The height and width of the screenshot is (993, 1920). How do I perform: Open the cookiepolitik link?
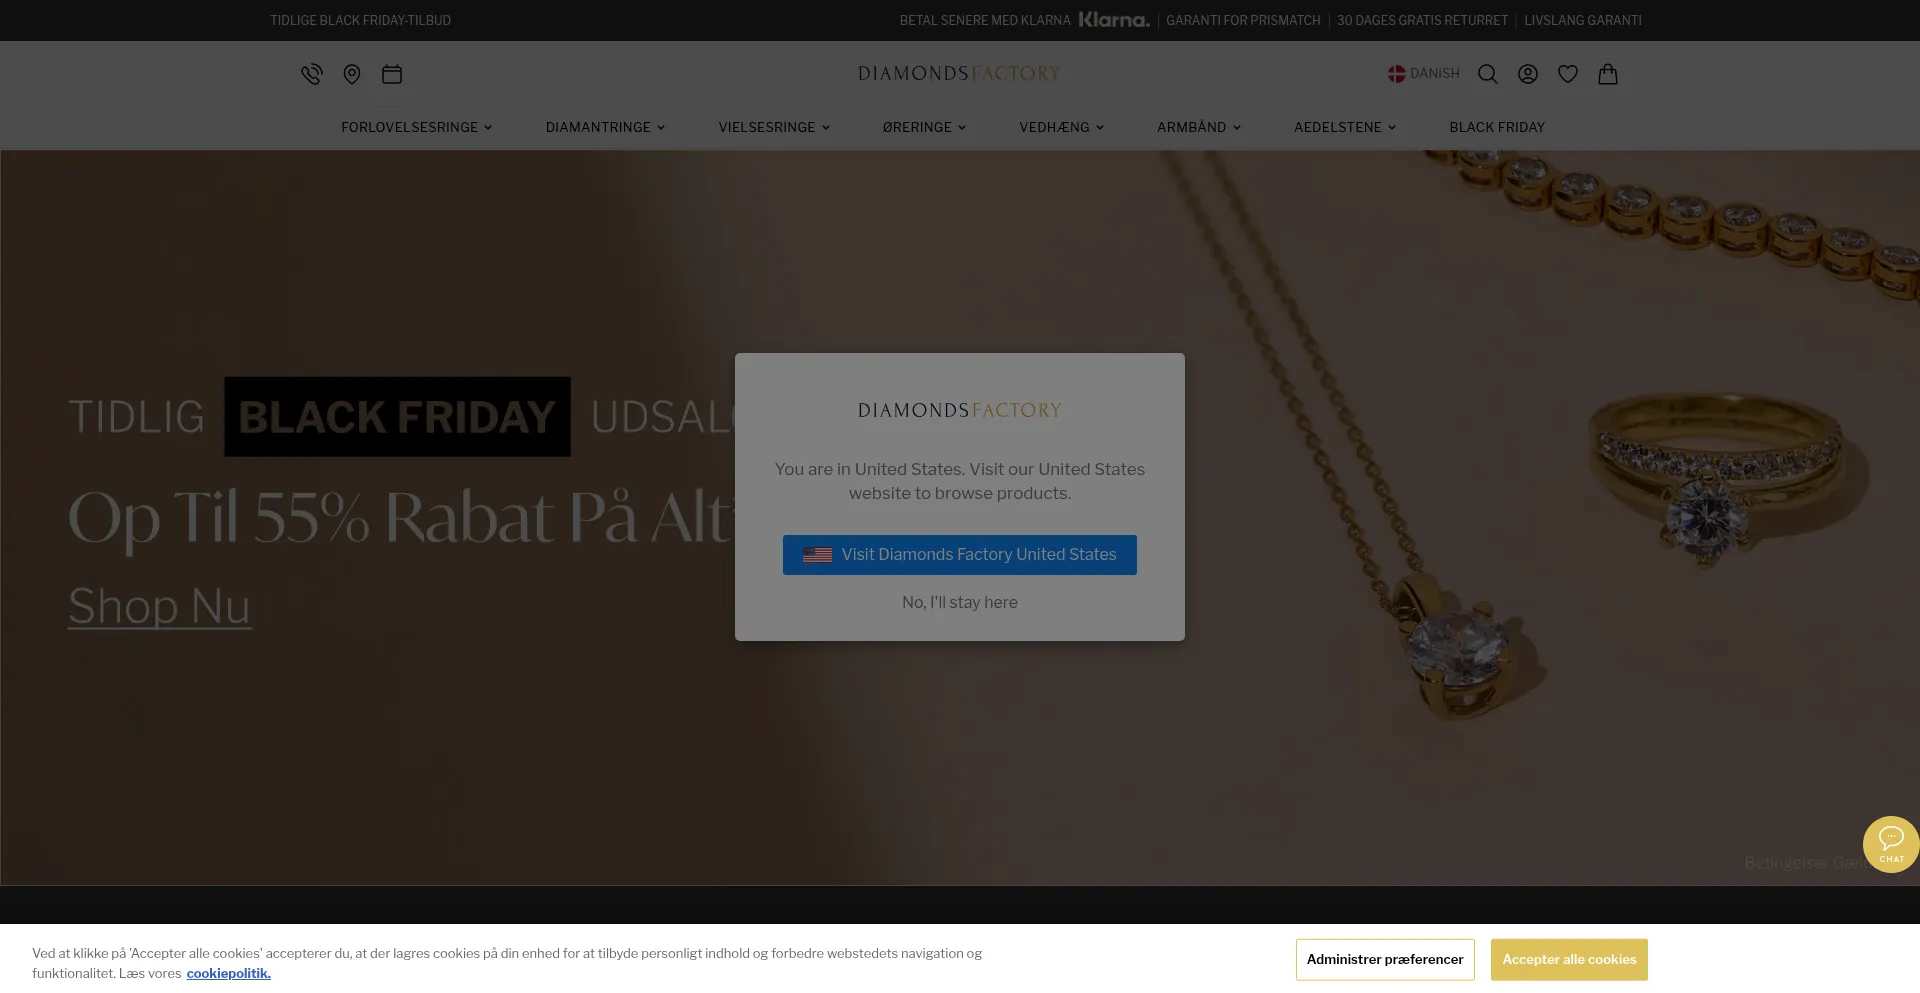click(228, 973)
